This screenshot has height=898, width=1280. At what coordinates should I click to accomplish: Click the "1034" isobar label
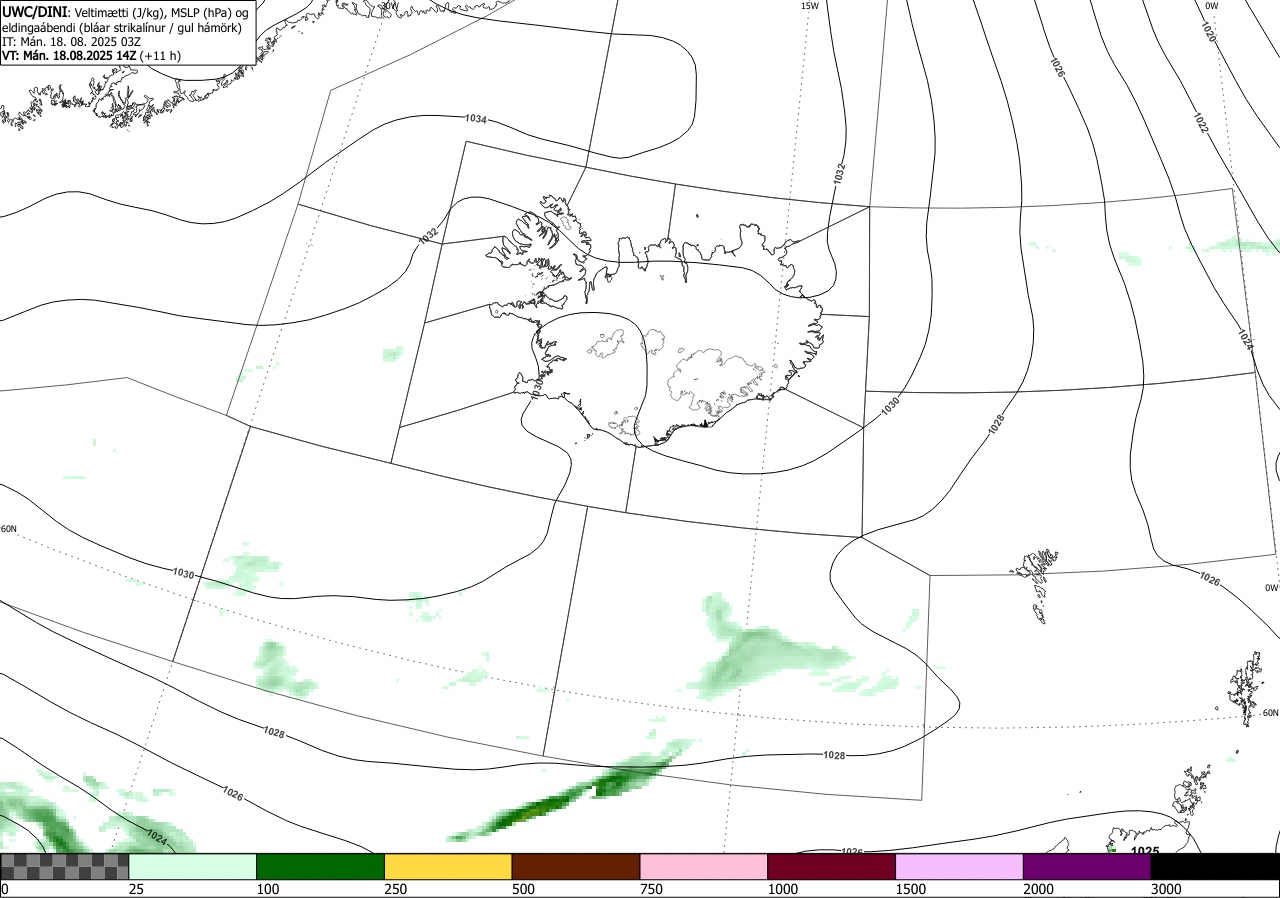[x=476, y=119]
